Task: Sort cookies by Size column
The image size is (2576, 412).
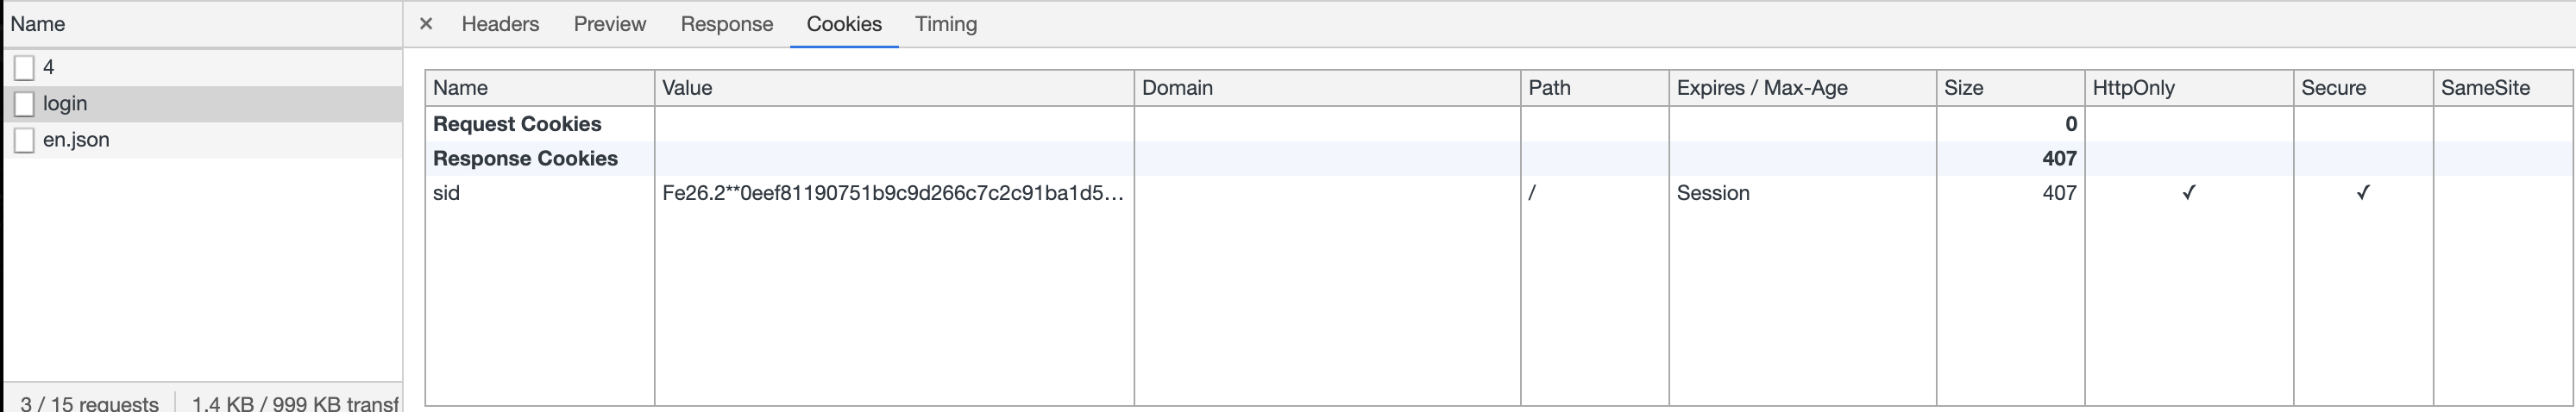Action: [x=2011, y=88]
